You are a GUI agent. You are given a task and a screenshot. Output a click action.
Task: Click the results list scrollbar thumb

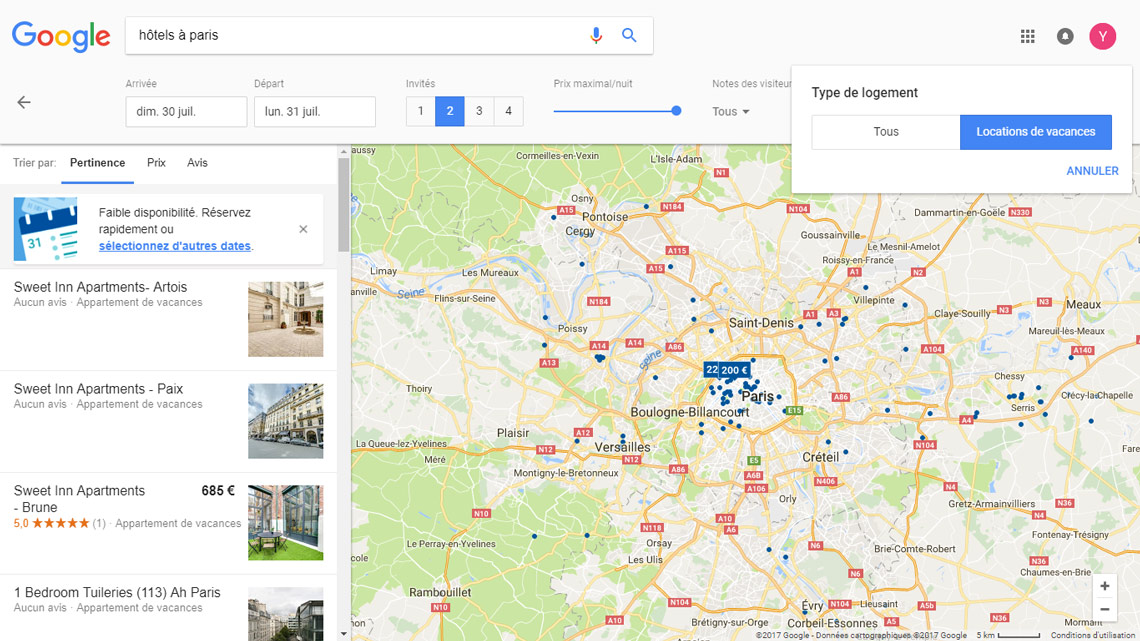[x=344, y=205]
